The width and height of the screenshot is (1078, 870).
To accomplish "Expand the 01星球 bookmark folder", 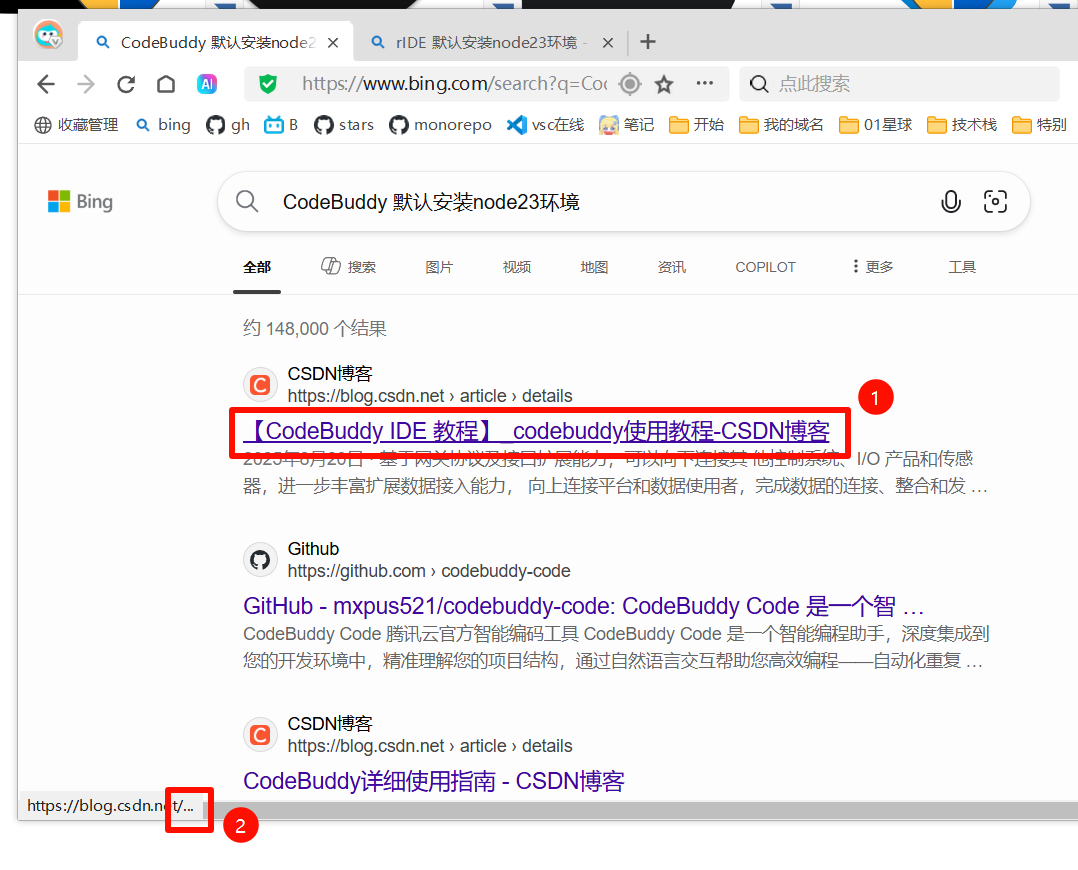I will point(875,124).
